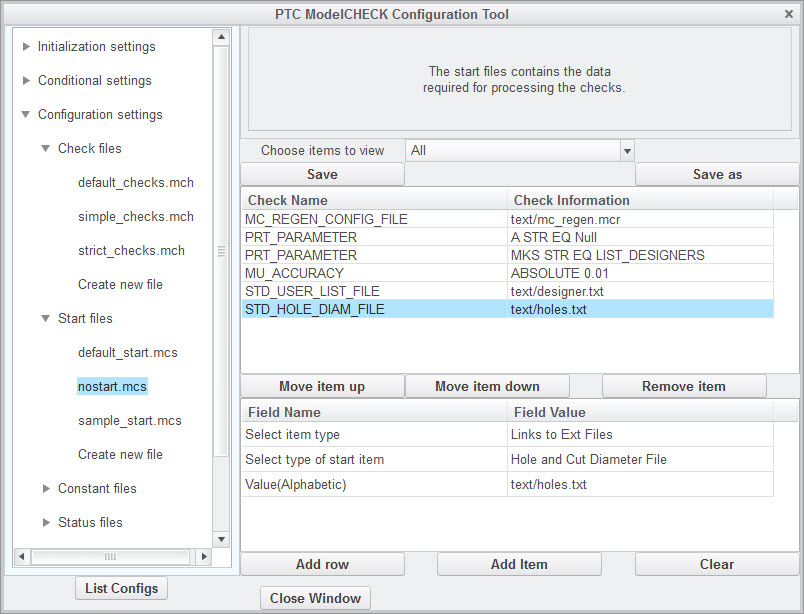Click tree panel scroll right arrow
Screen dimensions: 804x614
pos(204,557)
